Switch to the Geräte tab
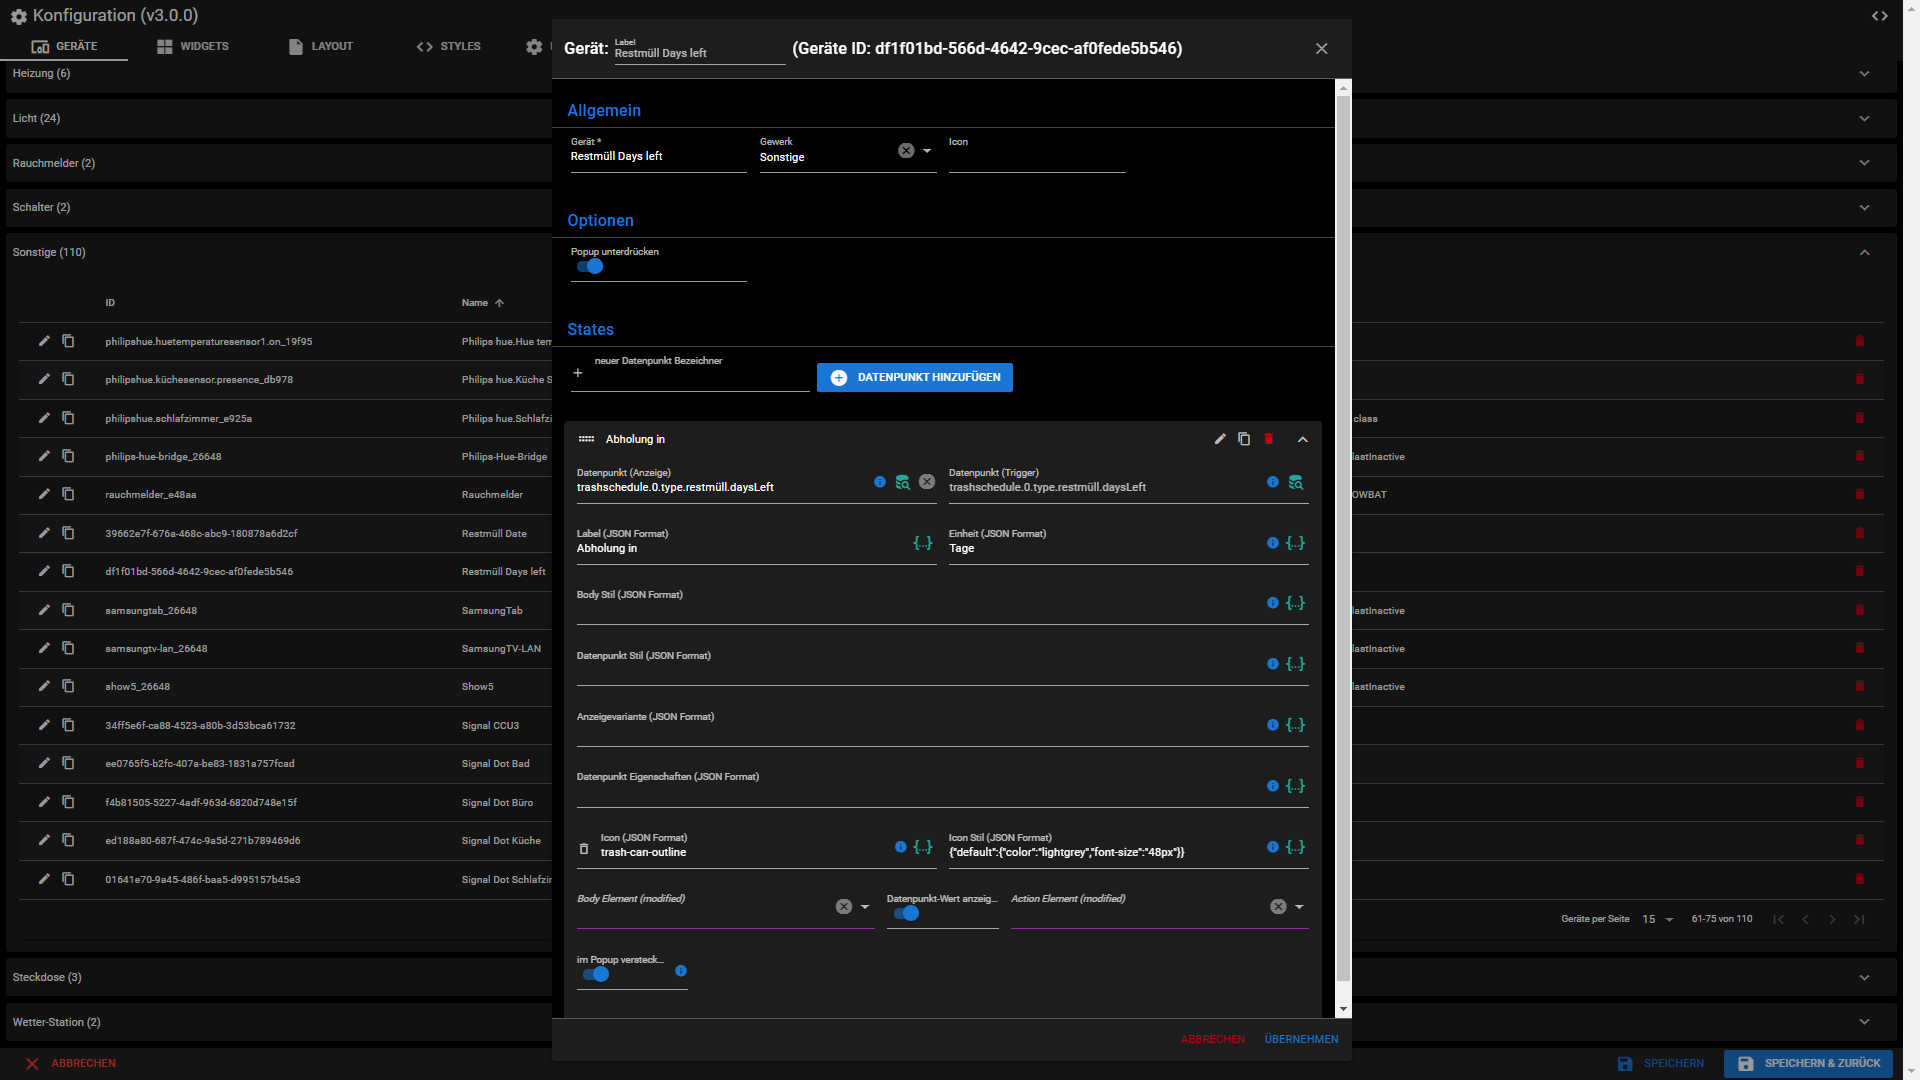 coord(64,46)
